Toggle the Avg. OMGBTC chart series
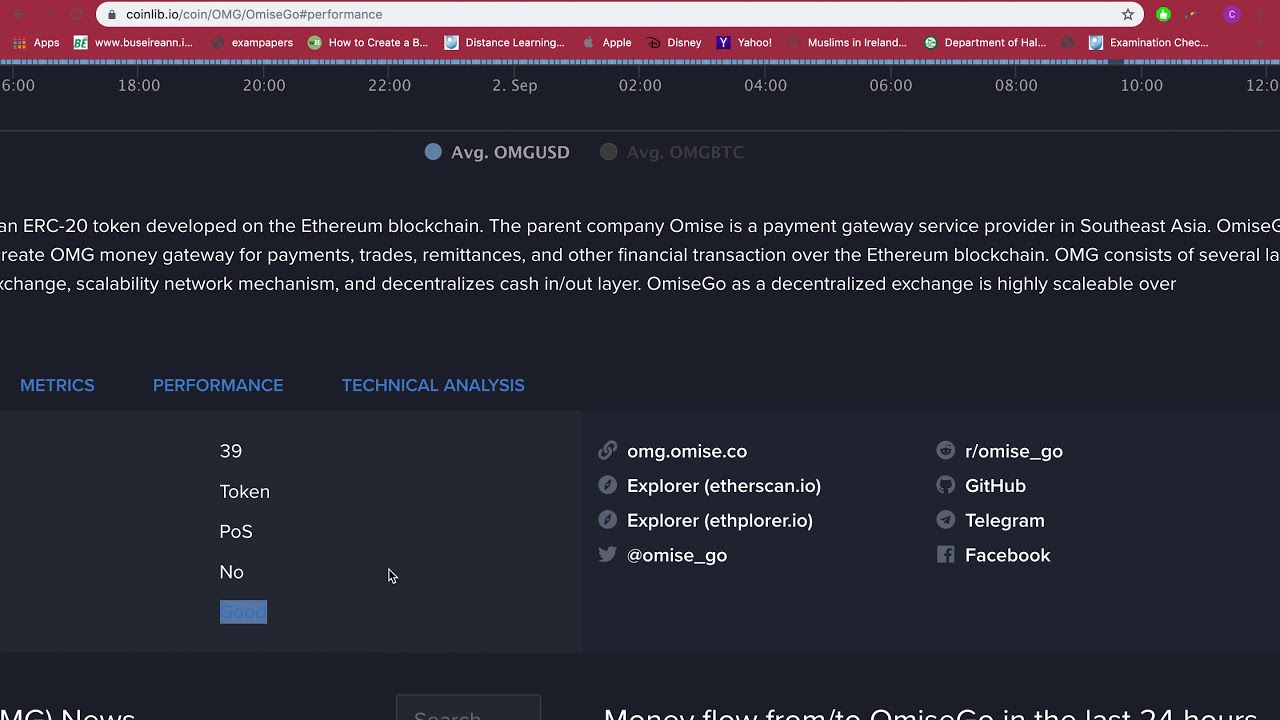The width and height of the screenshot is (1280, 720). tap(672, 152)
